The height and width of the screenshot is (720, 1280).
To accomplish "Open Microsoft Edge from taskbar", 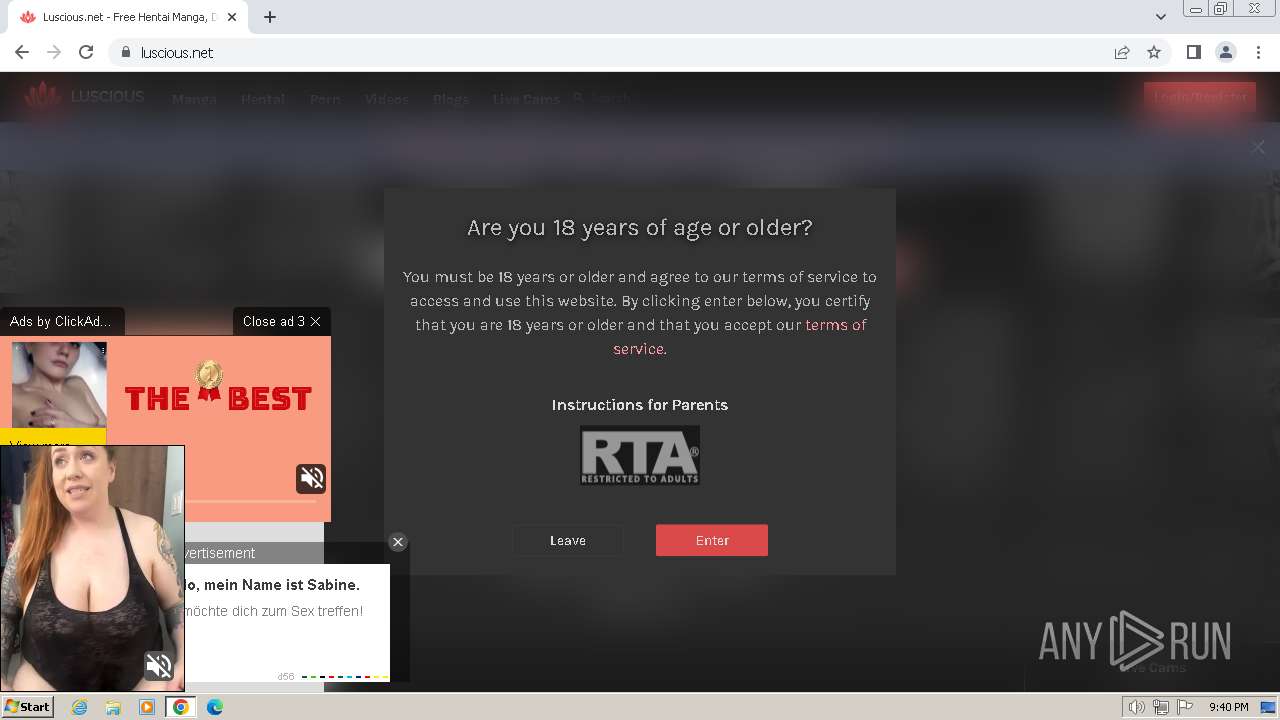I will (215, 707).
